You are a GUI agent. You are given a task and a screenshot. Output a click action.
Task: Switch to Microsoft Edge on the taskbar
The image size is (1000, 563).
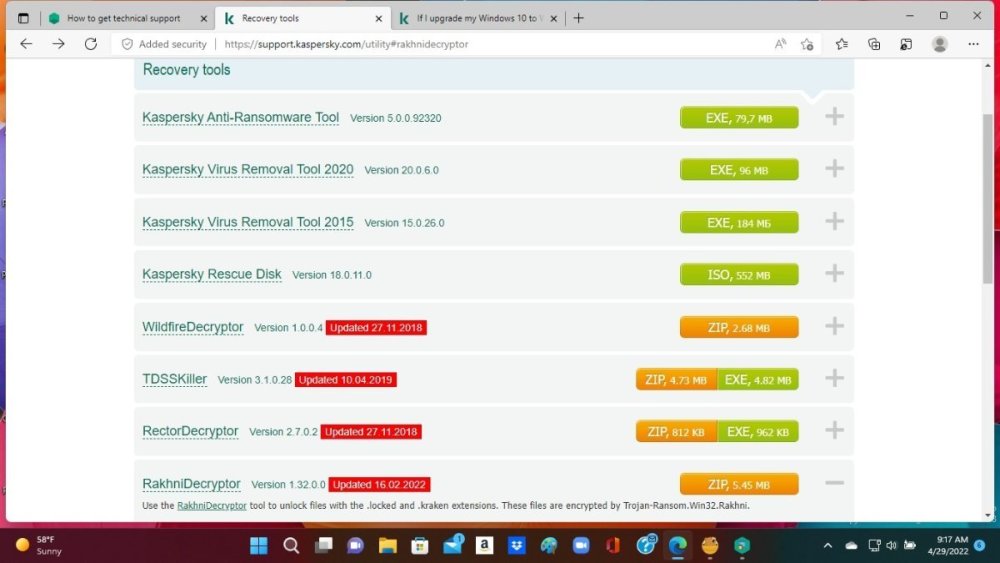[677, 546]
